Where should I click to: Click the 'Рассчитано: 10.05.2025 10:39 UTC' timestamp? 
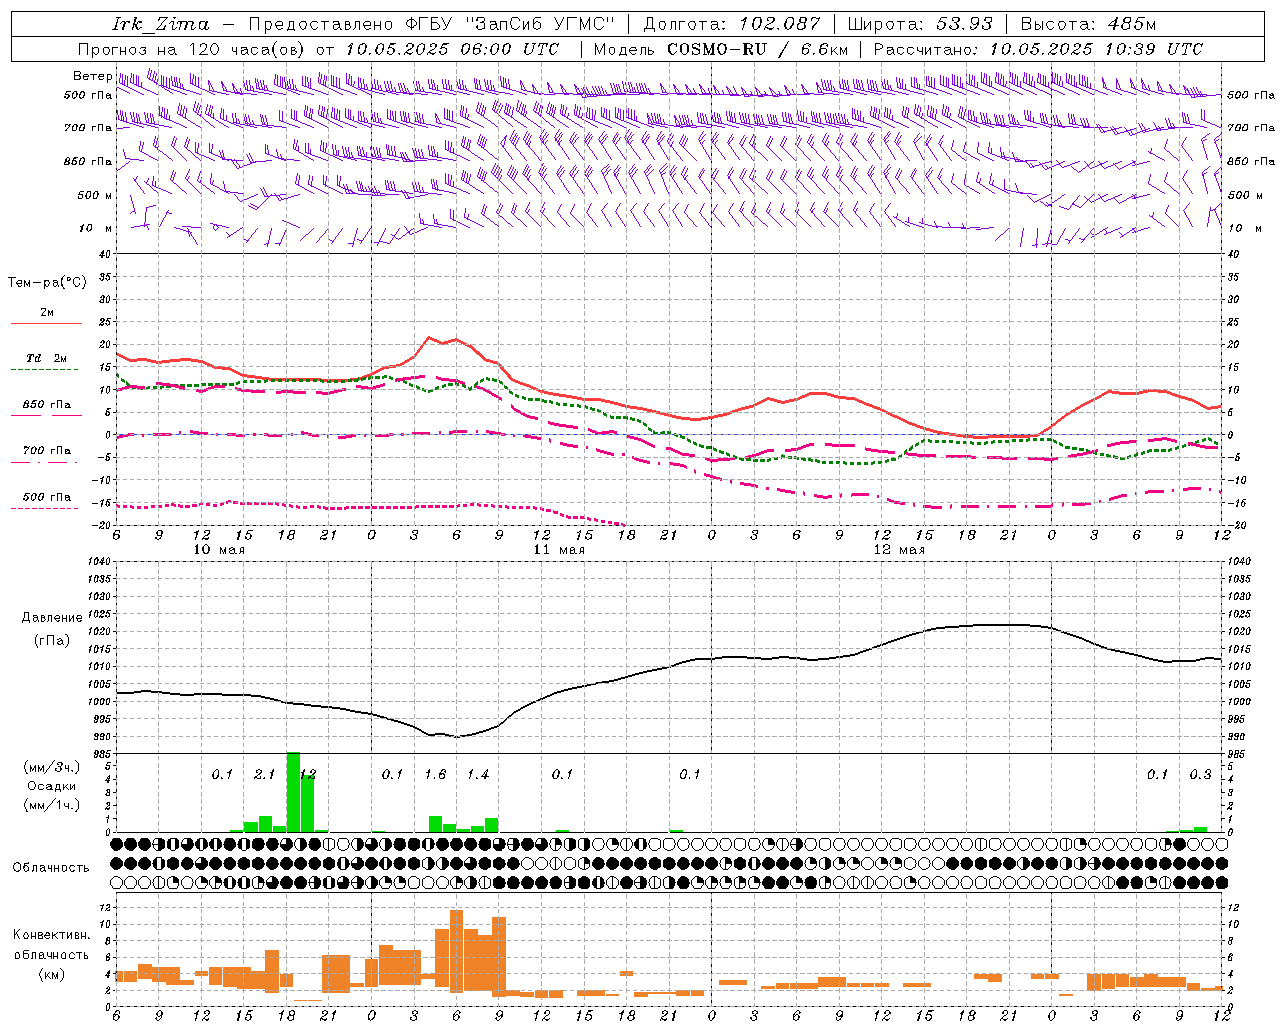pos(1038,49)
